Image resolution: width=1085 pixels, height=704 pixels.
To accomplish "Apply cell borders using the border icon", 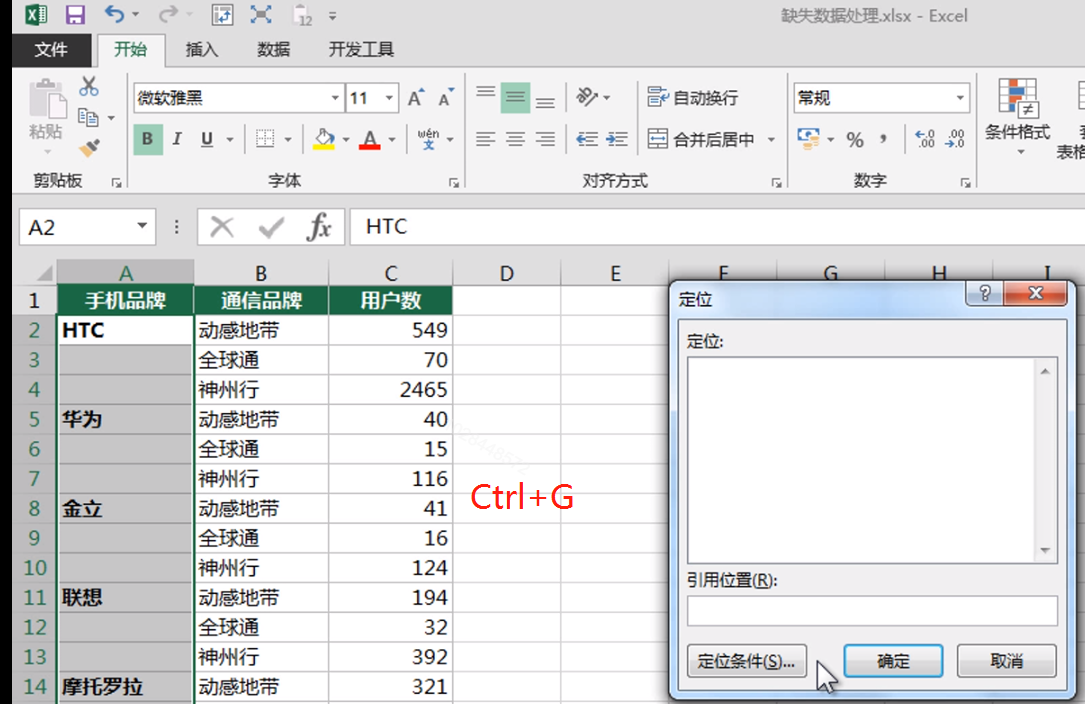I will pos(265,139).
